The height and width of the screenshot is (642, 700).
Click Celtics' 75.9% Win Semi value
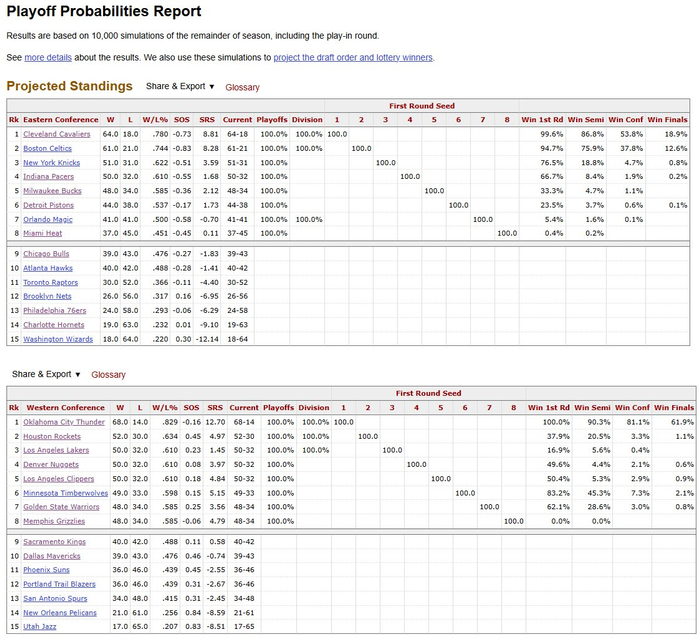pyautogui.click(x=592, y=149)
